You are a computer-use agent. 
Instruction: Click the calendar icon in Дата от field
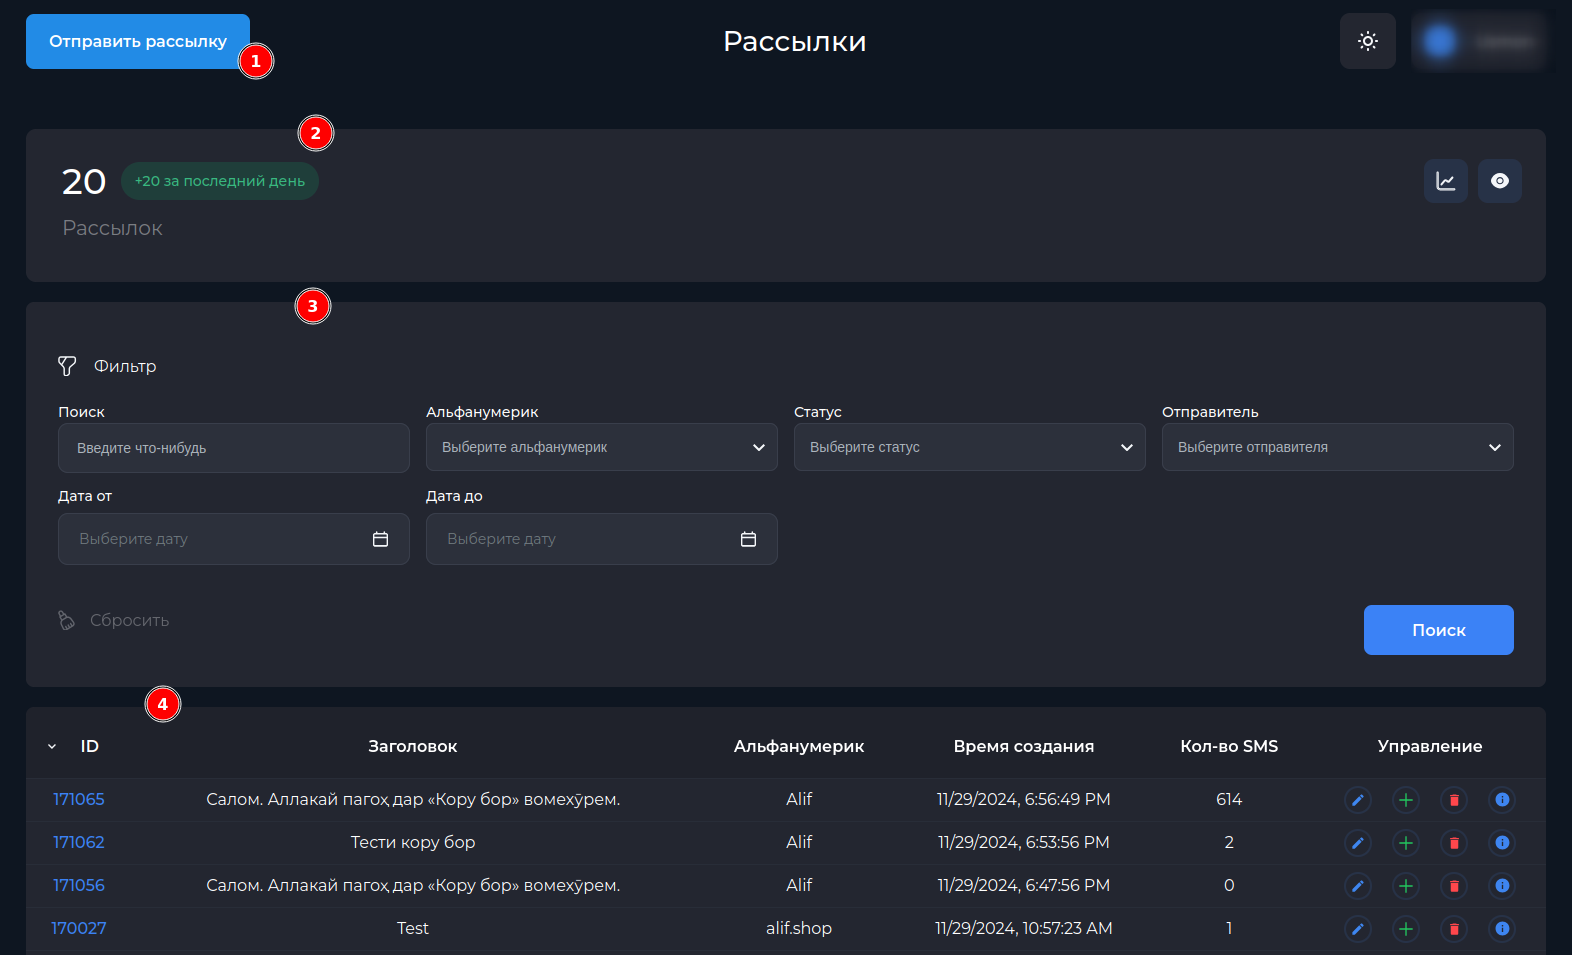tap(380, 539)
